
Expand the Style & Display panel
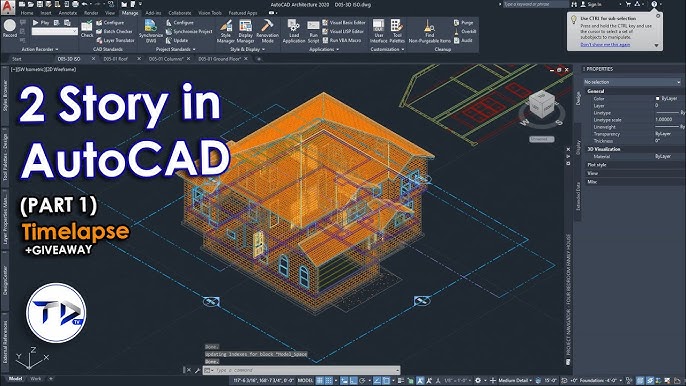click(248, 49)
